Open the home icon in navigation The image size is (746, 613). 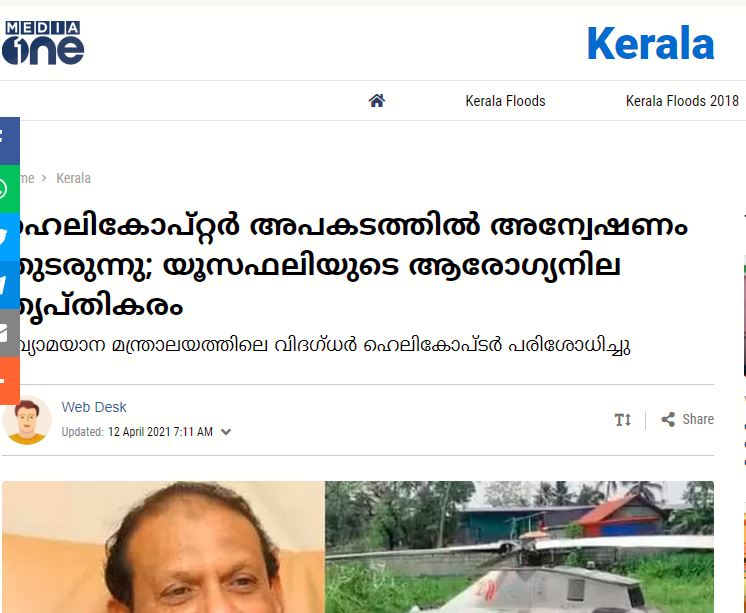pyautogui.click(x=377, y=101)
